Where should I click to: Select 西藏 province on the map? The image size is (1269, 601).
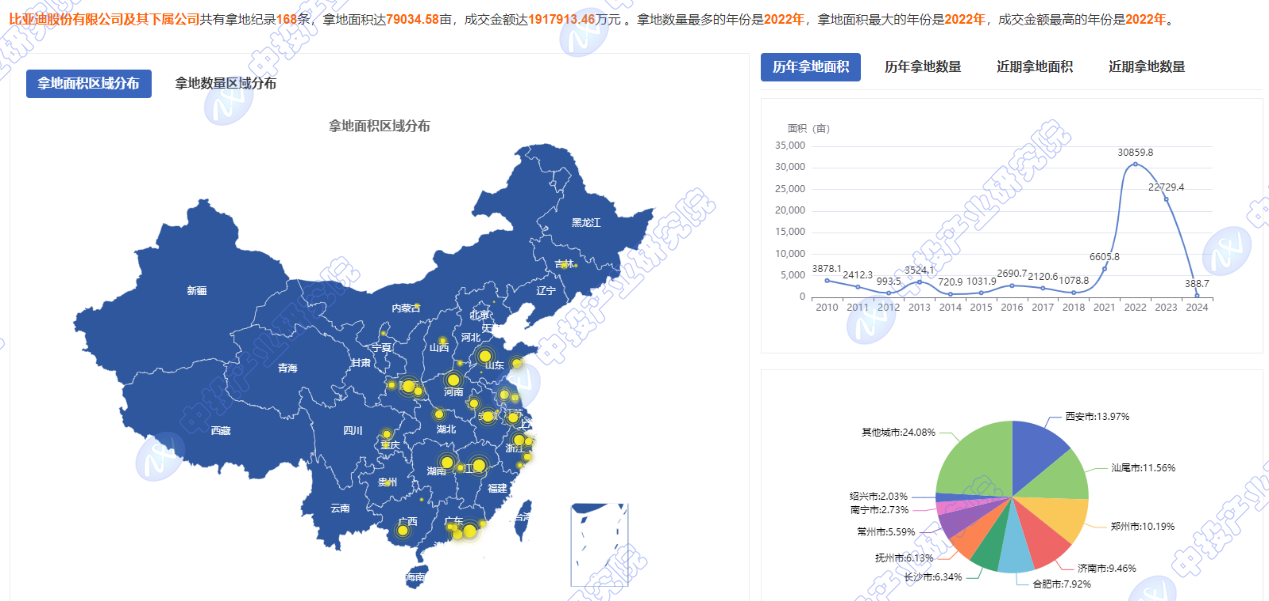point(220,430)
